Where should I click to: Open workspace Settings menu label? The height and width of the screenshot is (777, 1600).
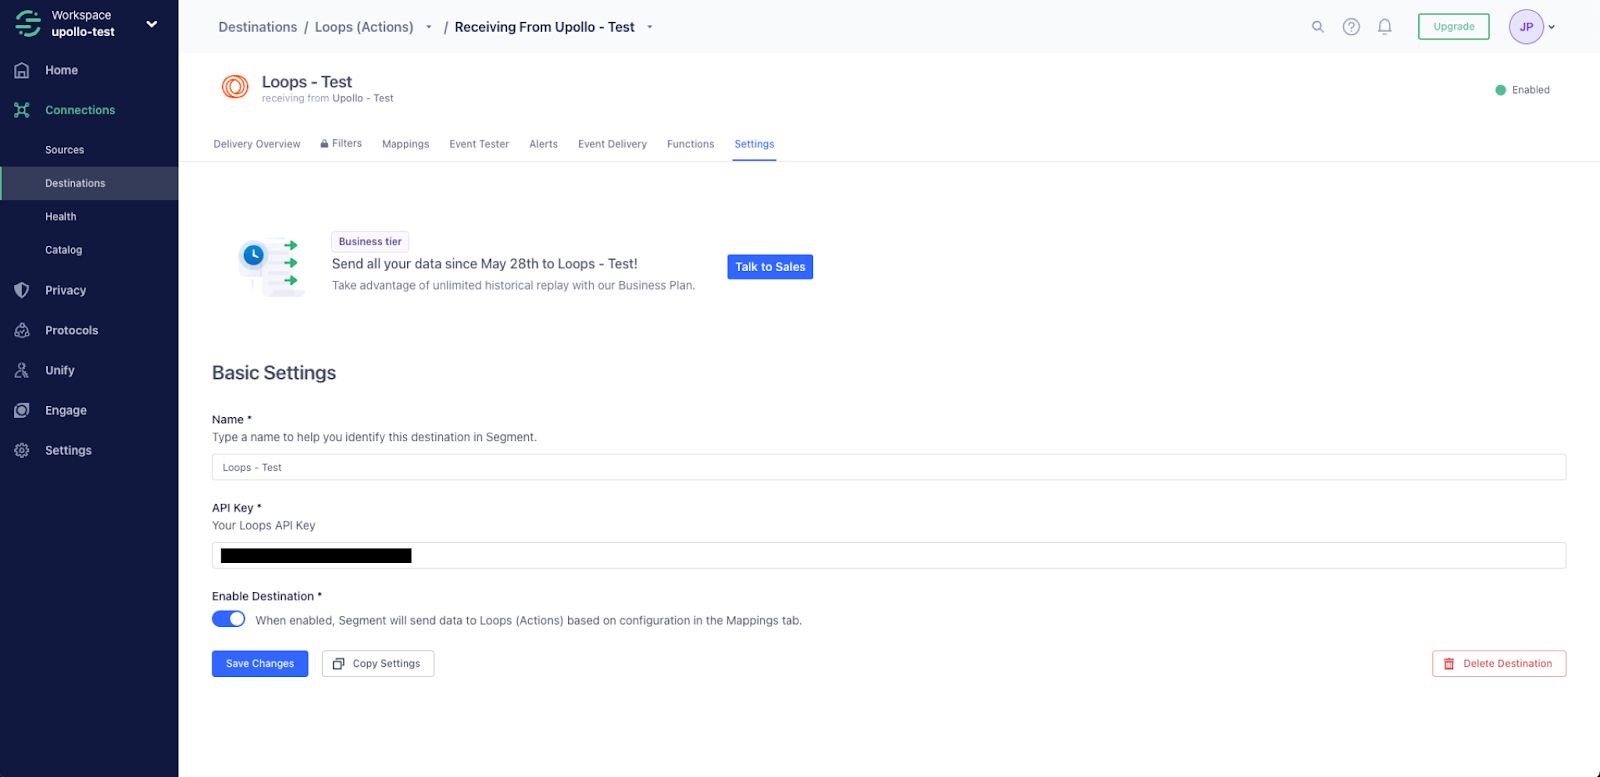click(x=68, y=450)
